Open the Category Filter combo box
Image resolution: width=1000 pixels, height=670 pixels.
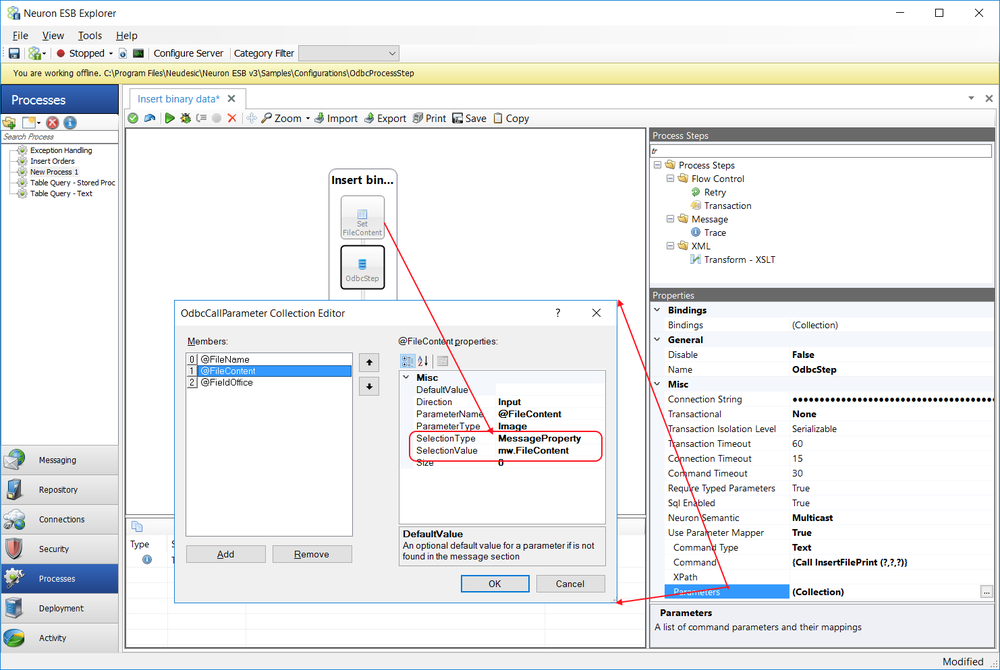[349, 54]
